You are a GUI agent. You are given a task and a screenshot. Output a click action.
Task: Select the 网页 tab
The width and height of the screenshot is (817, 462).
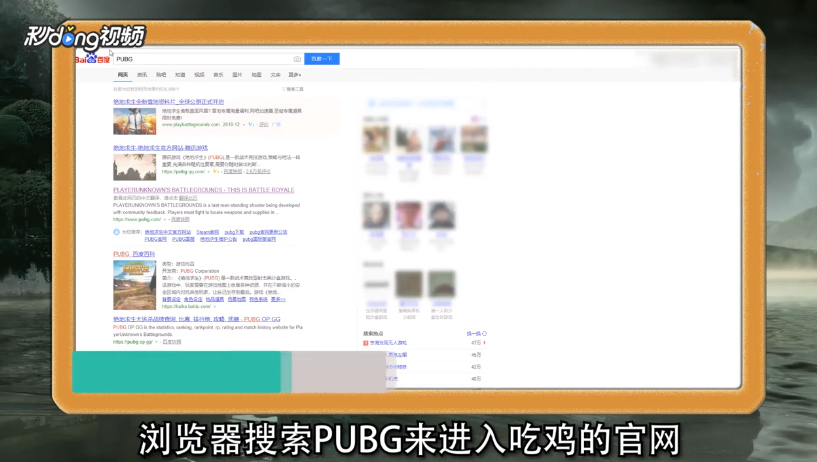[123, 75]
